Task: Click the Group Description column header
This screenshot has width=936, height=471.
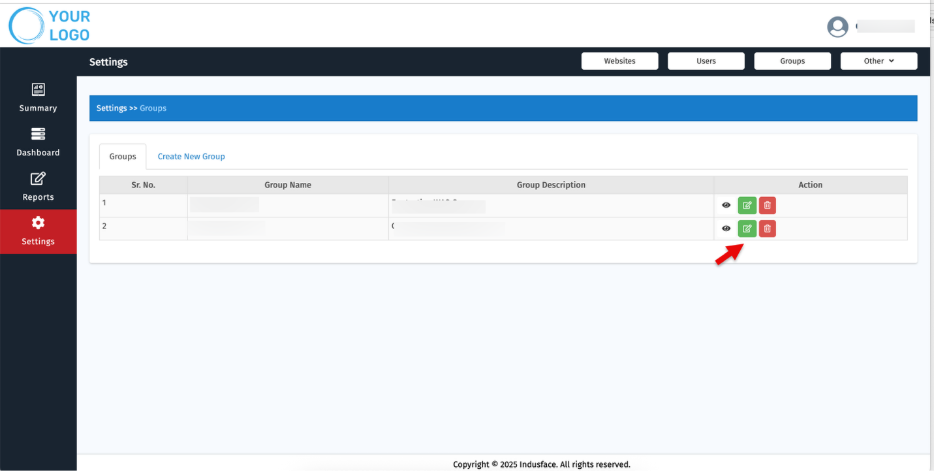Action: [x=551, y=185]
